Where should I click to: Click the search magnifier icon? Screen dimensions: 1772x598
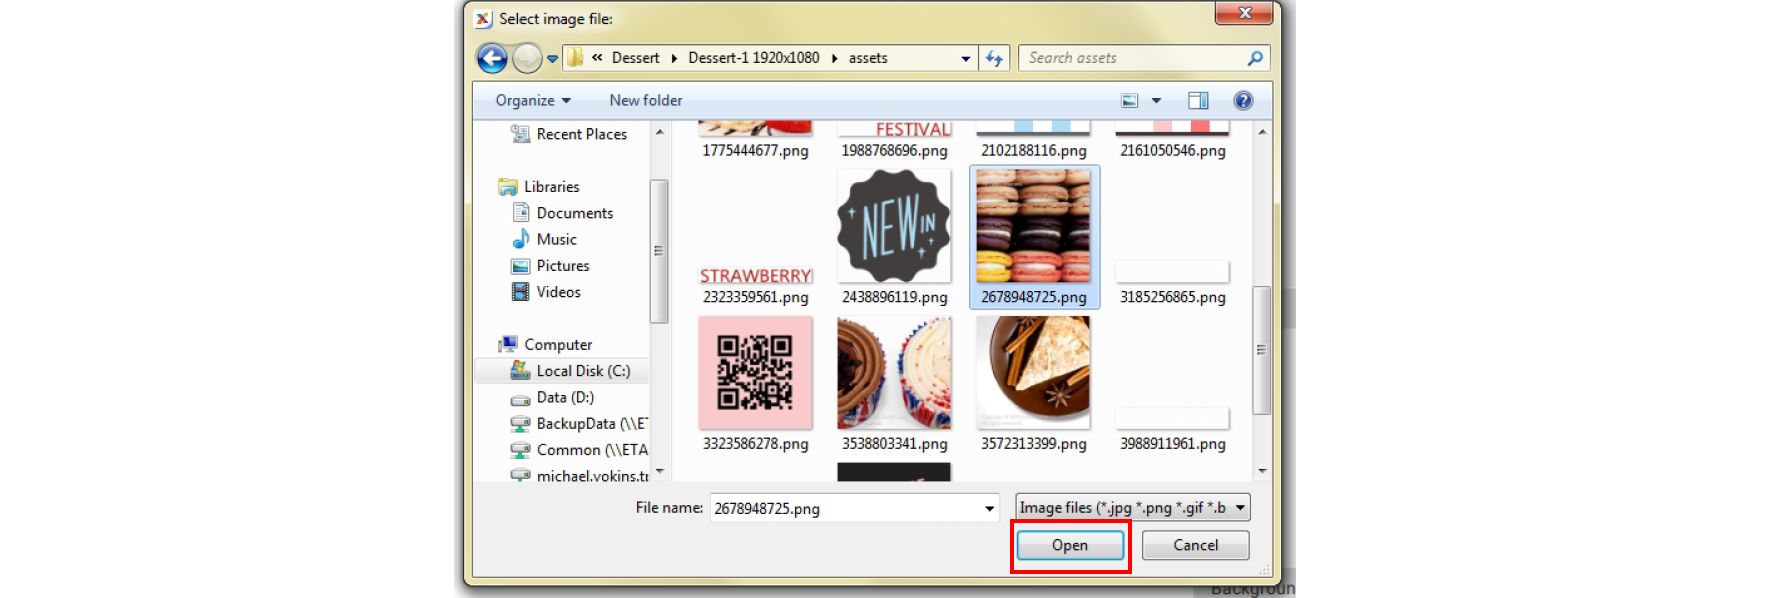1254,59
